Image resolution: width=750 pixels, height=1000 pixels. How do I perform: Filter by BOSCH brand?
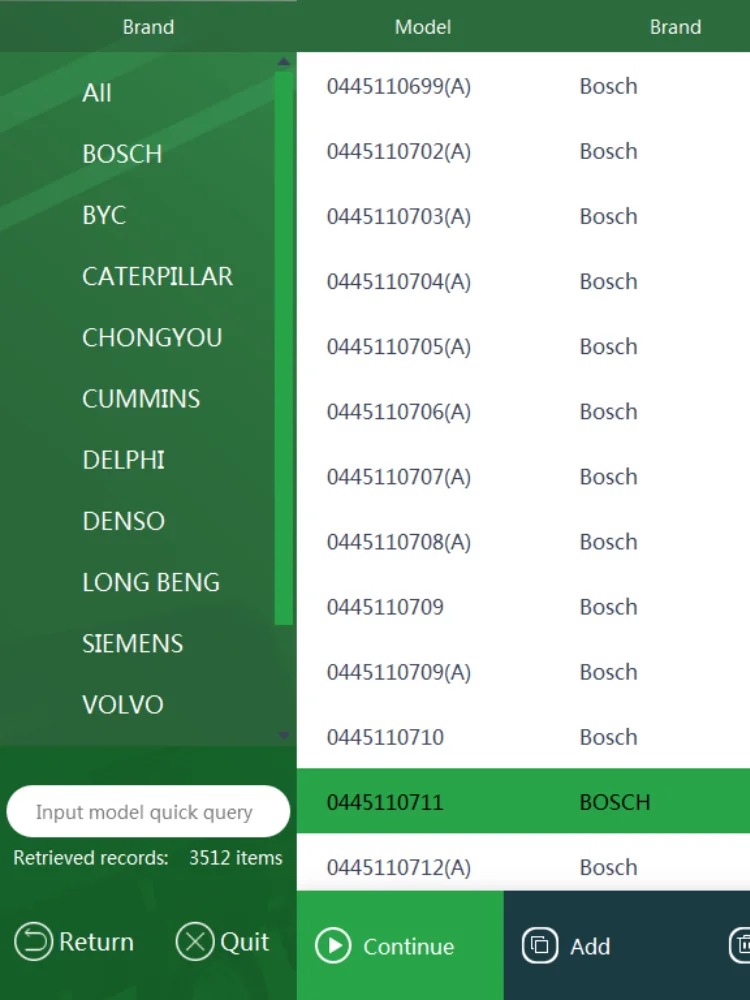click(122, 154)
